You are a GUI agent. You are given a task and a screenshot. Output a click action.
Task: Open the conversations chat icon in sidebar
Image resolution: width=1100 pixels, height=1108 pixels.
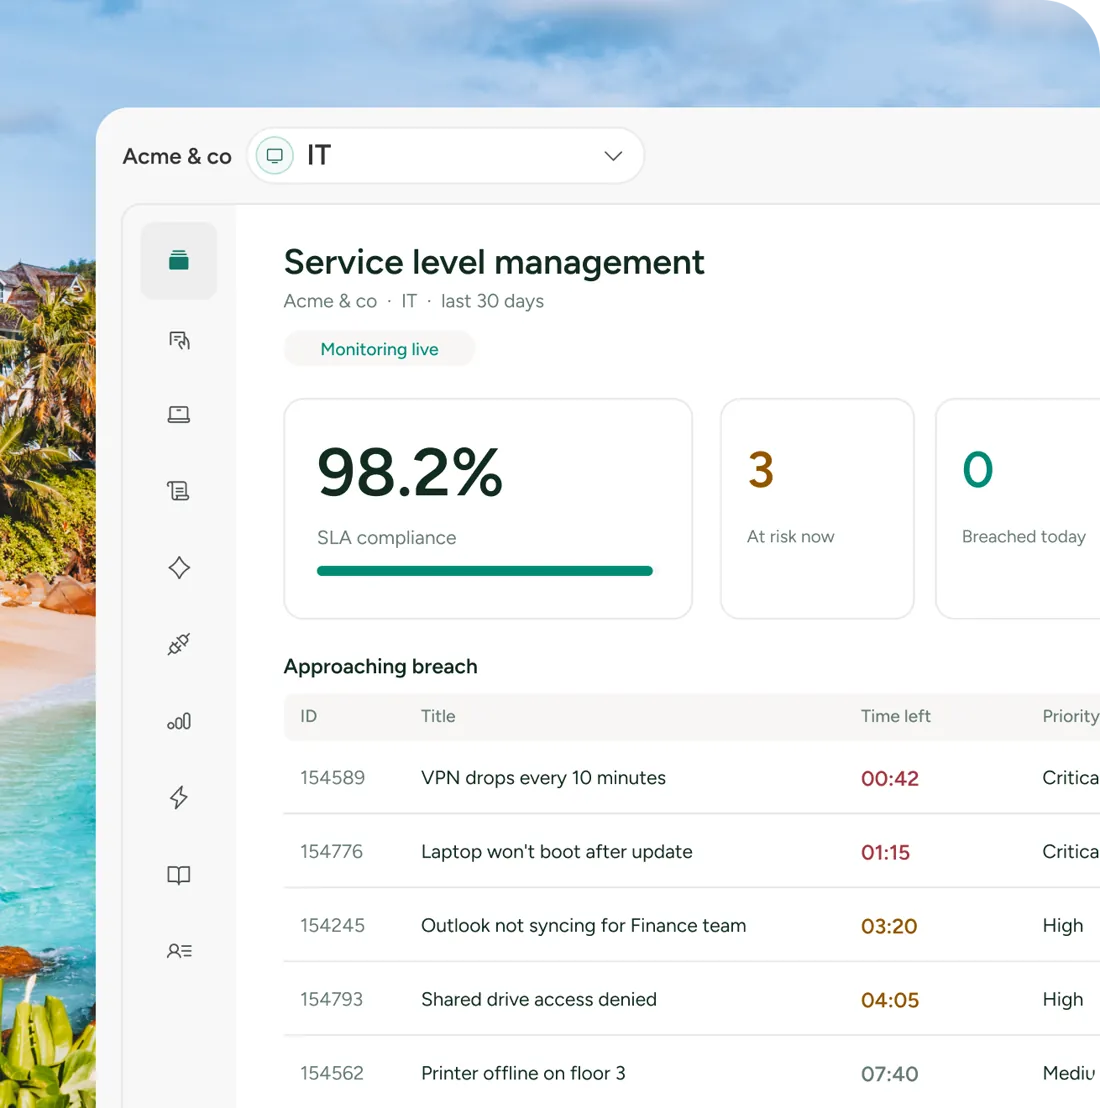(x=179, y=340)
